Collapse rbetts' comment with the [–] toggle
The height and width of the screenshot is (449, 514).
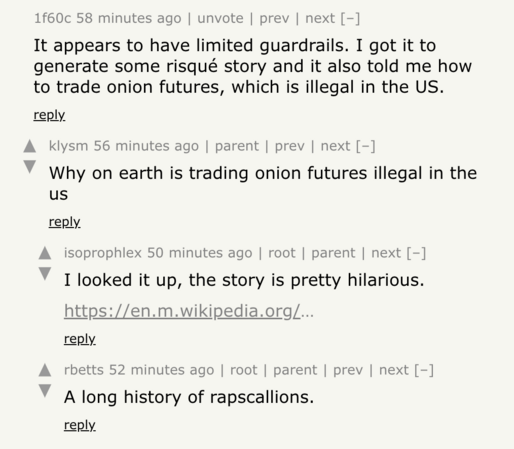click(x=424, y=370)
